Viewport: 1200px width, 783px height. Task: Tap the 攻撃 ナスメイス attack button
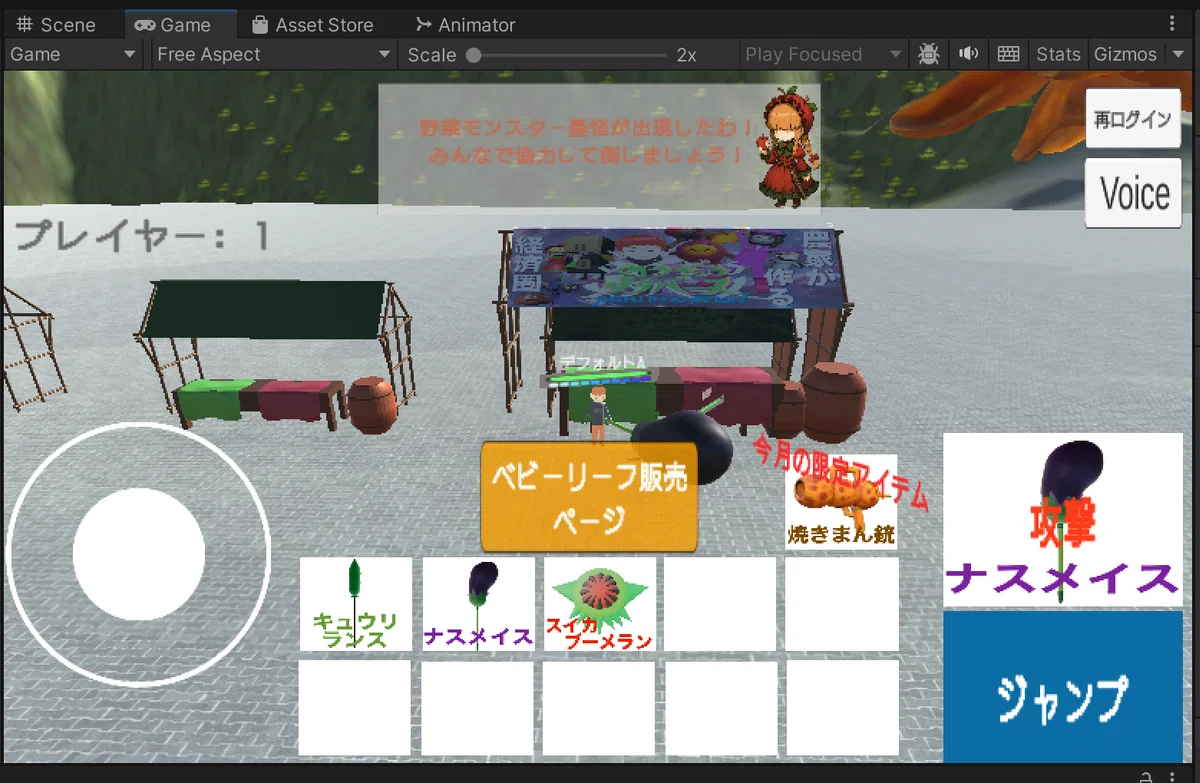point(1062,519)
